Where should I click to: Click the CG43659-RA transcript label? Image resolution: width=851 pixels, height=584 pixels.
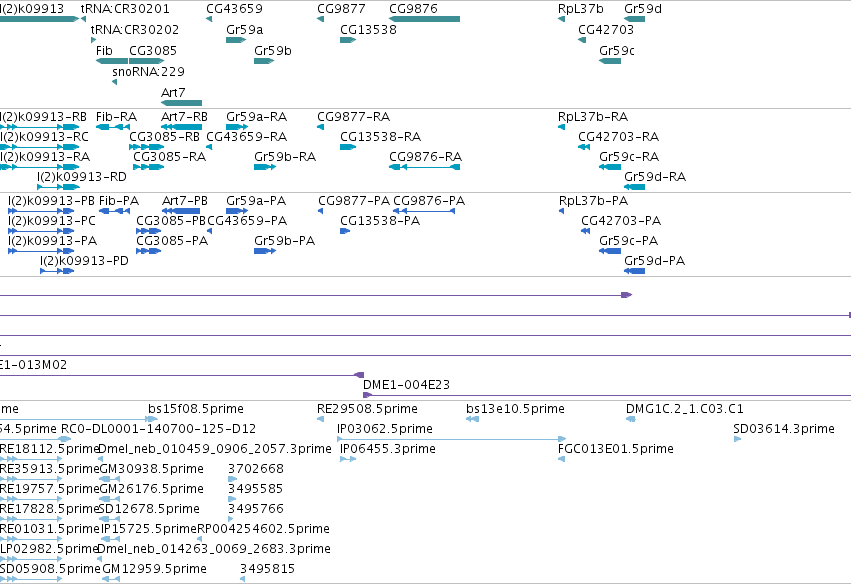point(247,137)
